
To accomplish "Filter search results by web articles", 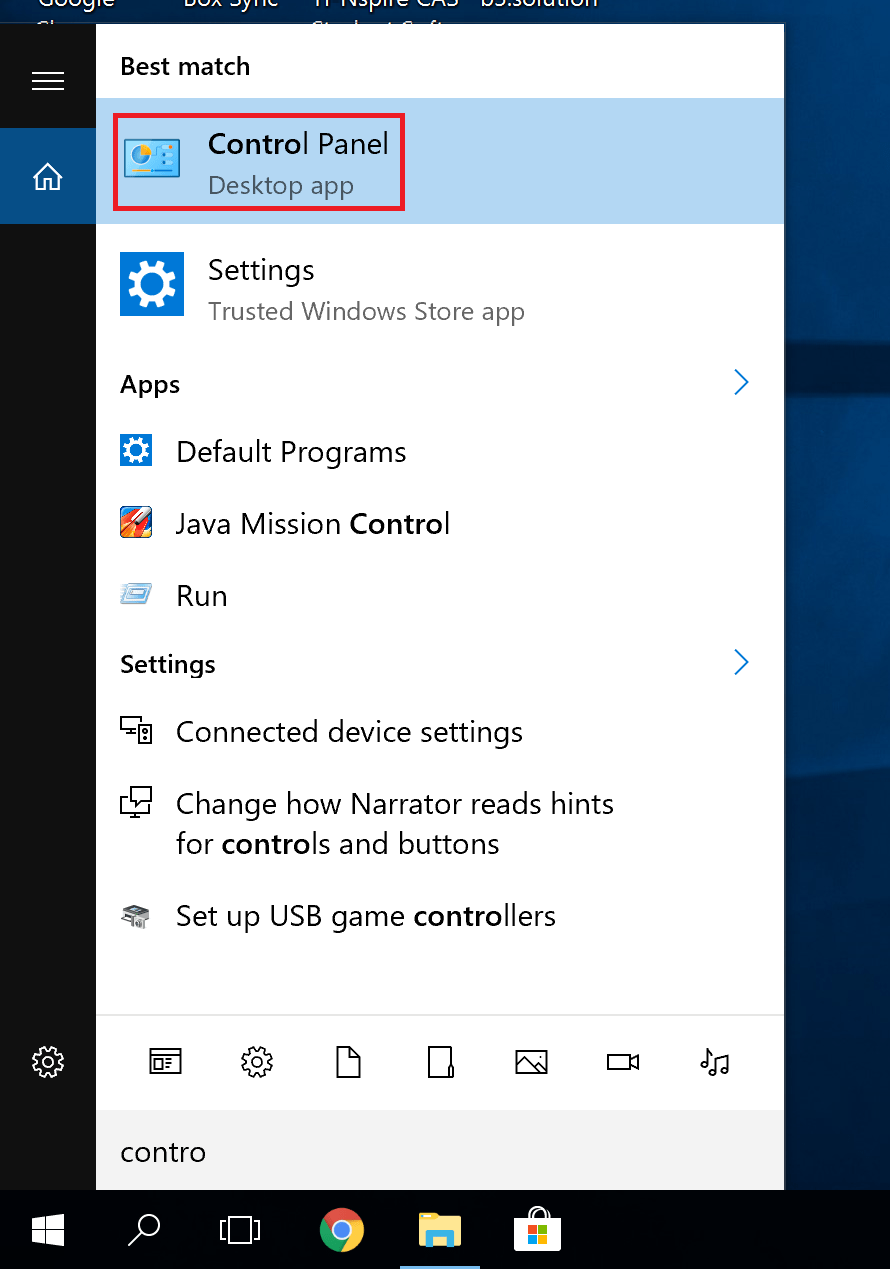I will click(x=165, y=1062).
